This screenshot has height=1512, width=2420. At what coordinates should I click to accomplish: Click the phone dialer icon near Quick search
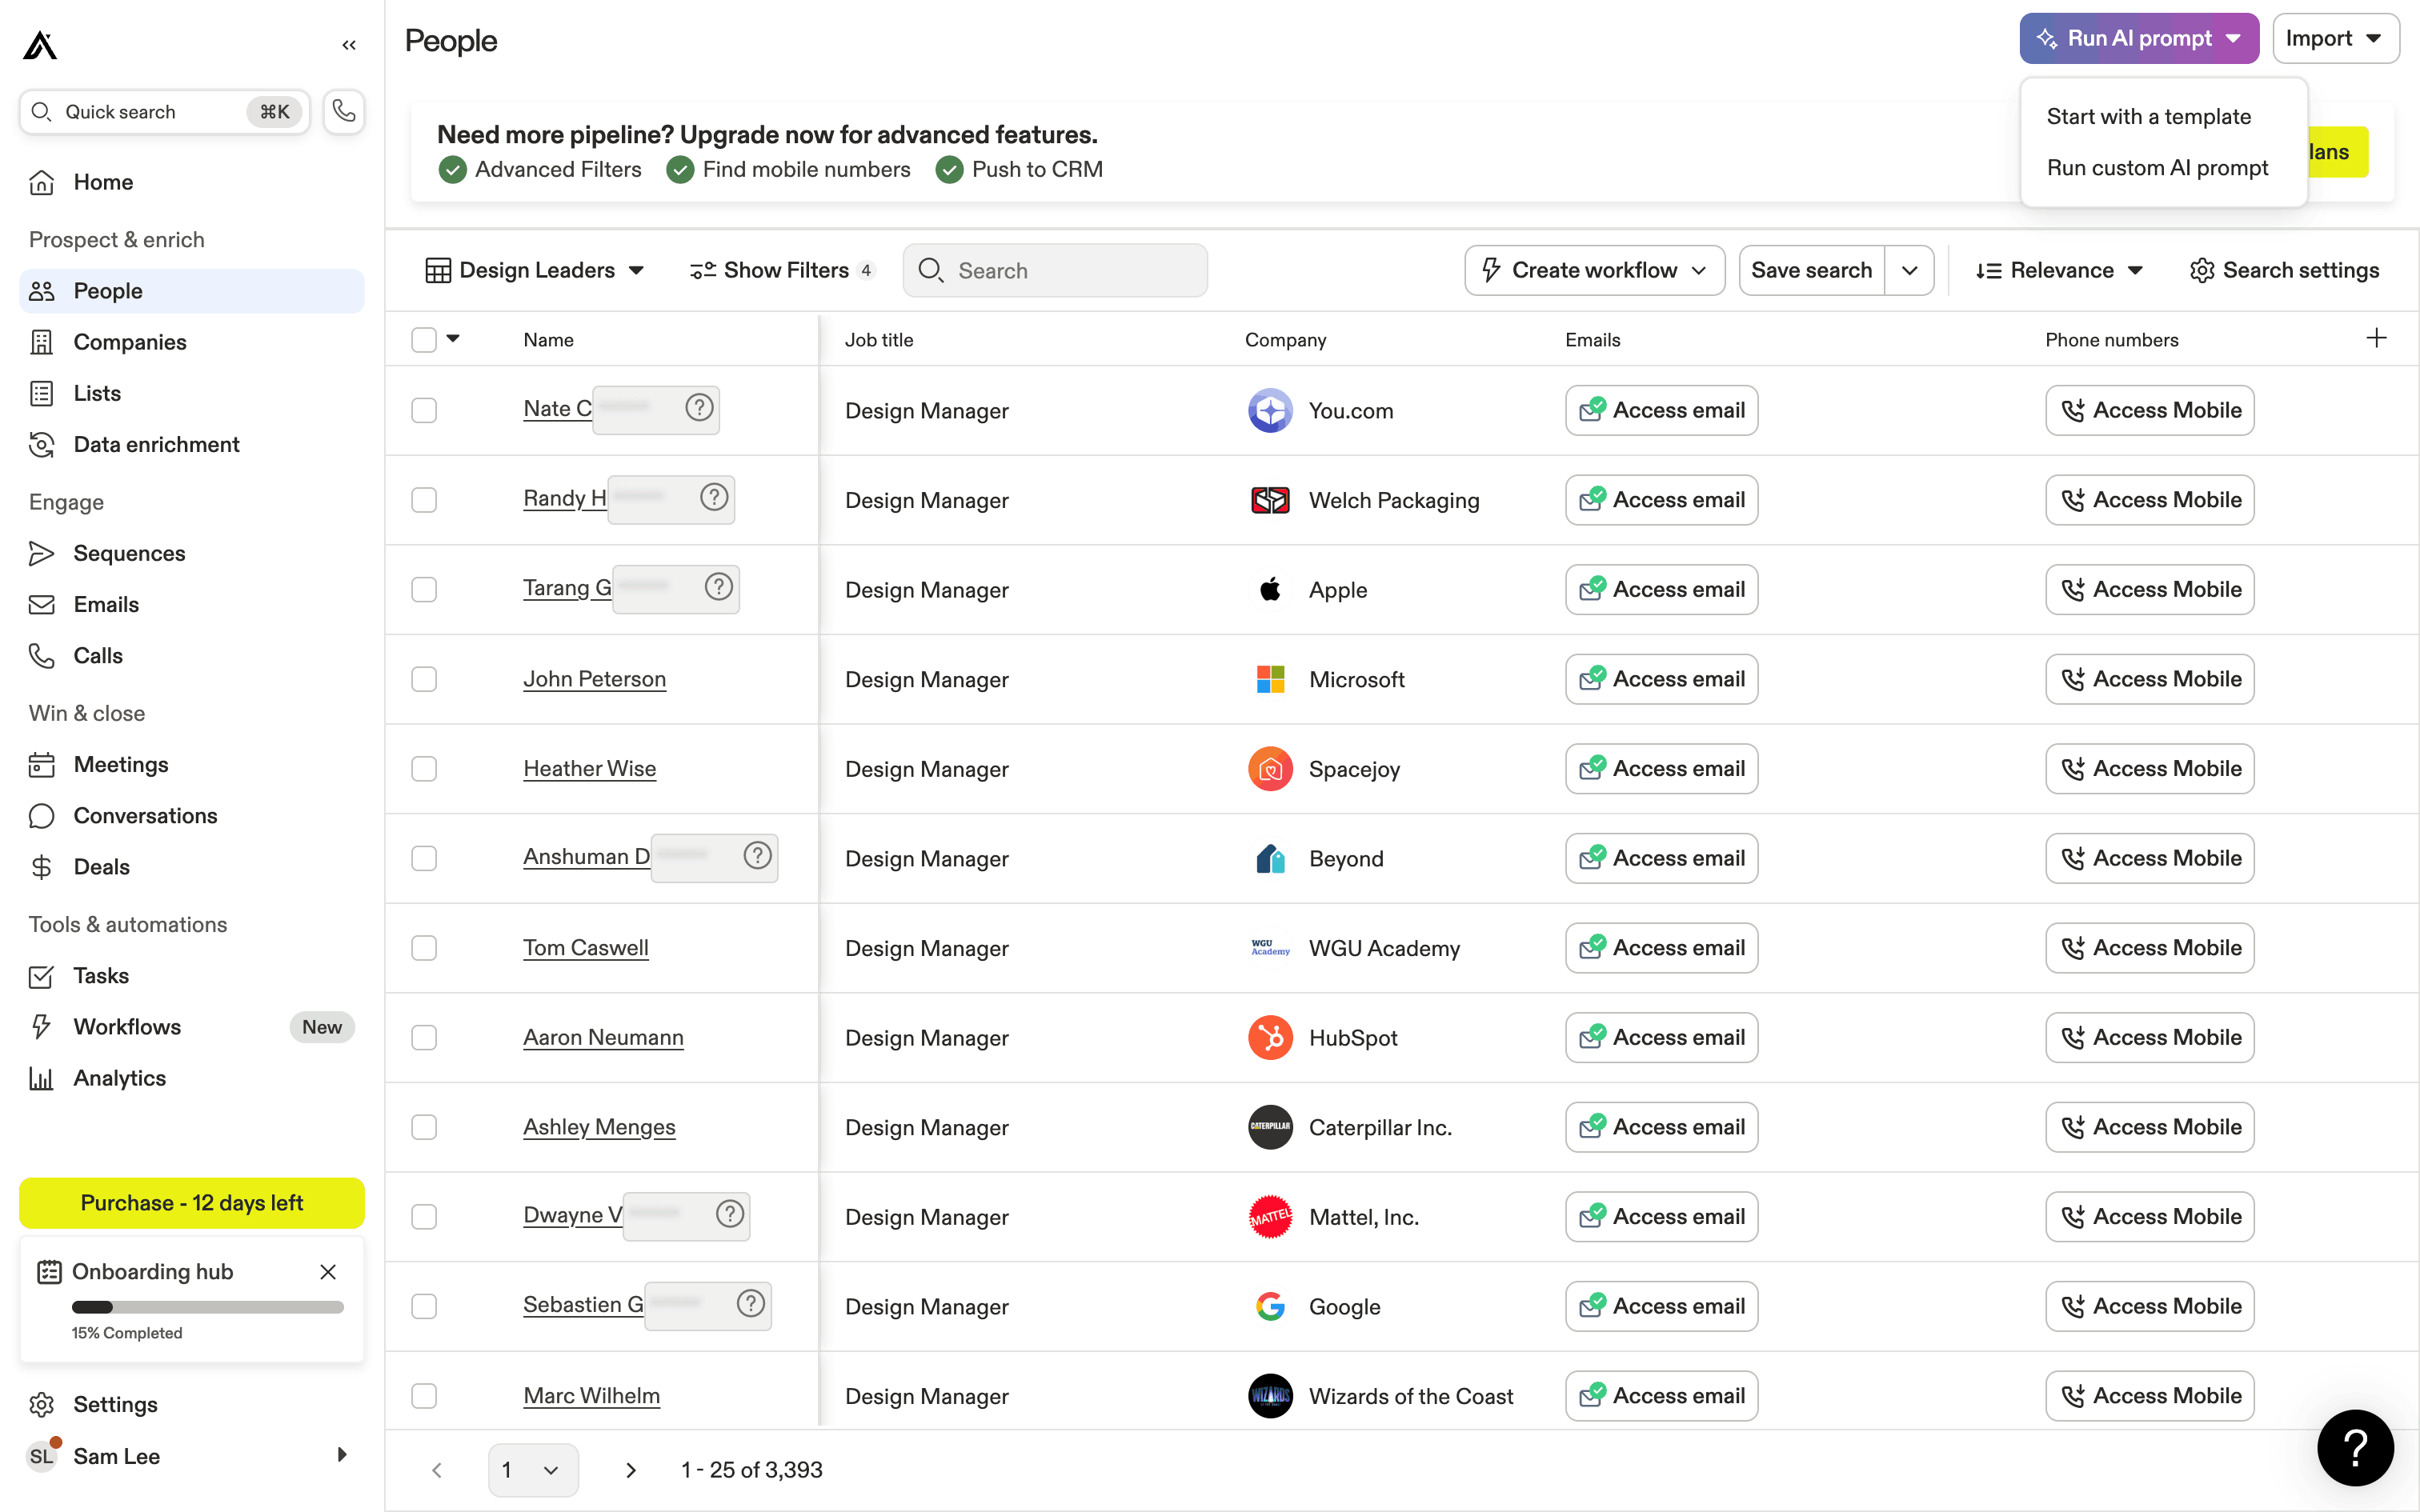click(x=343, y=111)
